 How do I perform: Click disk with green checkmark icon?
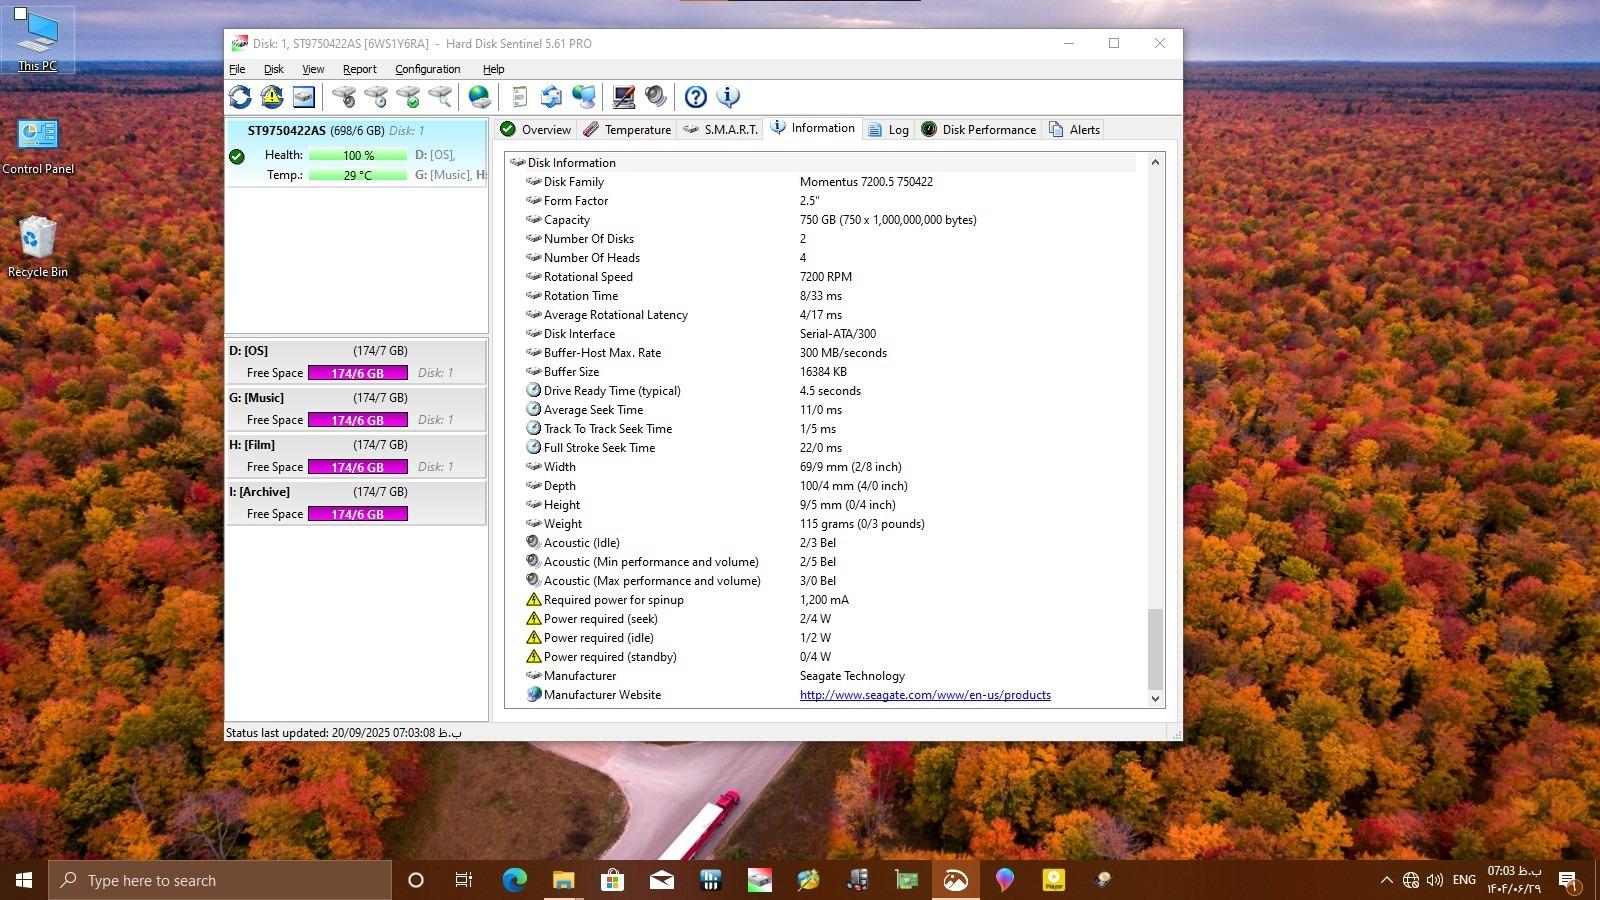coord(408,97)
